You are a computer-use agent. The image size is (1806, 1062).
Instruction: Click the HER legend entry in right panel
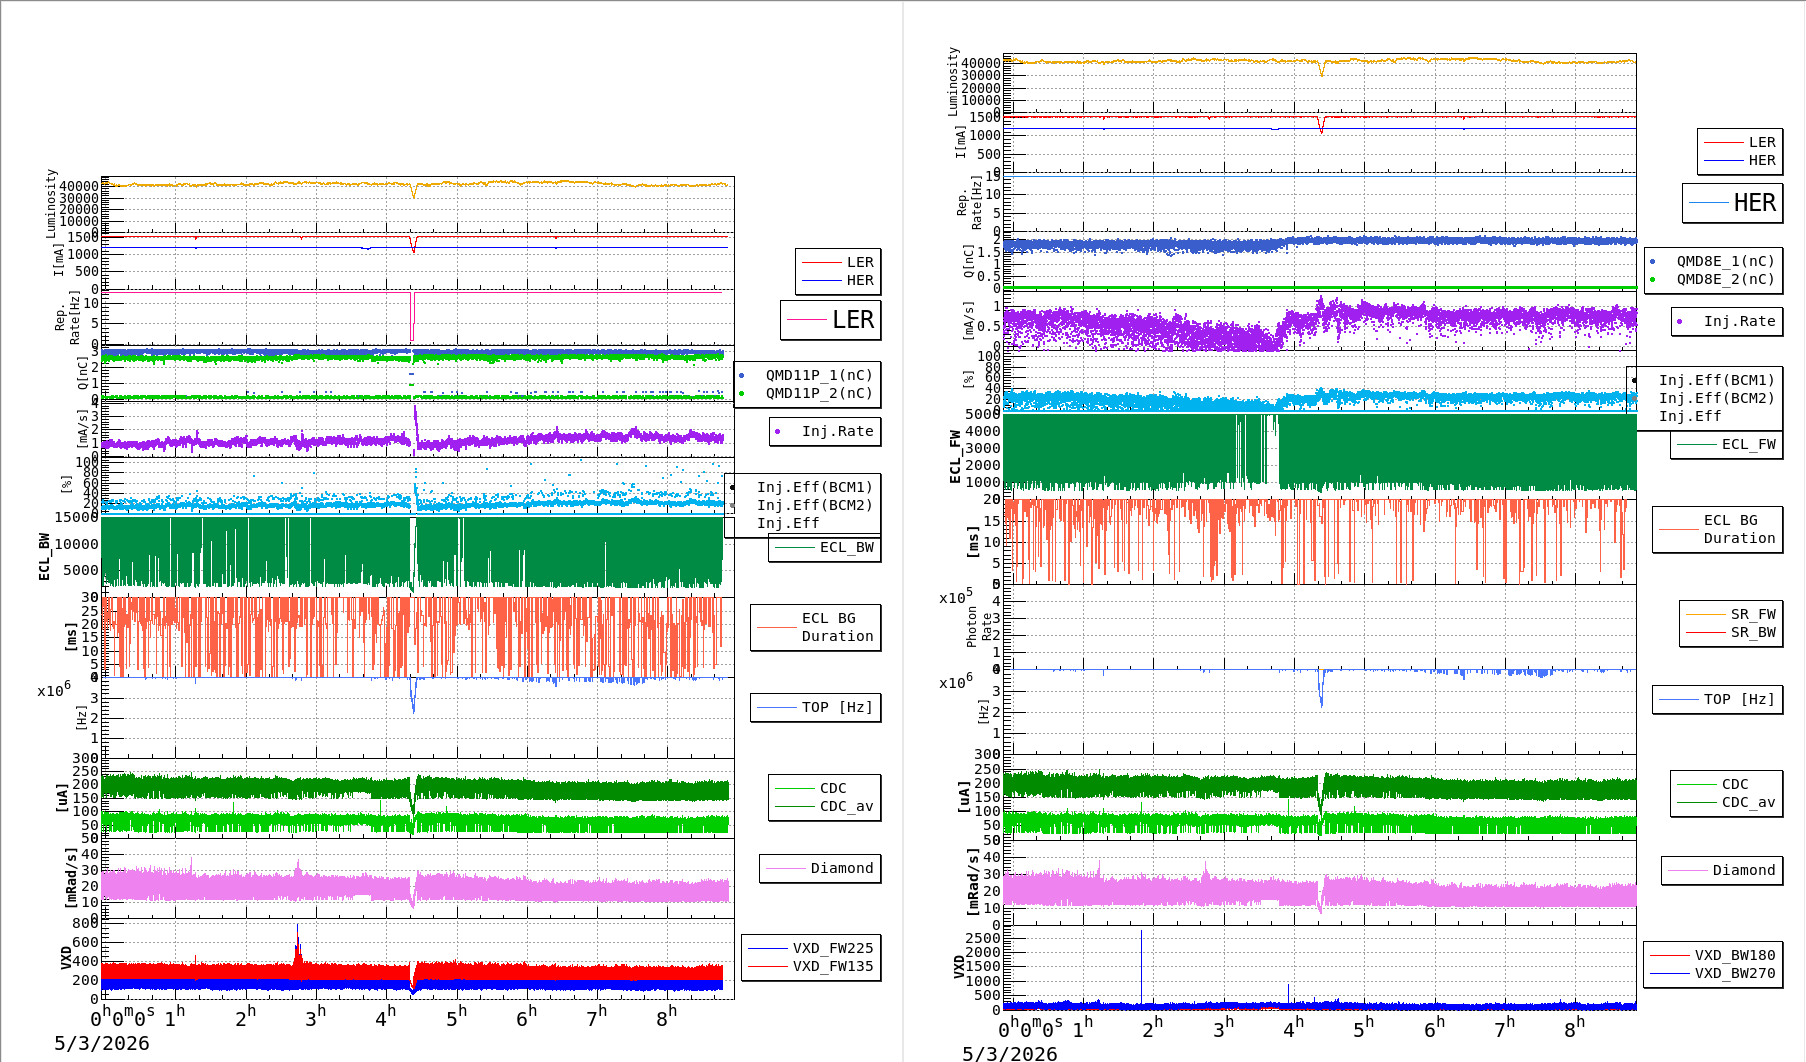(x=1740, y=160)
